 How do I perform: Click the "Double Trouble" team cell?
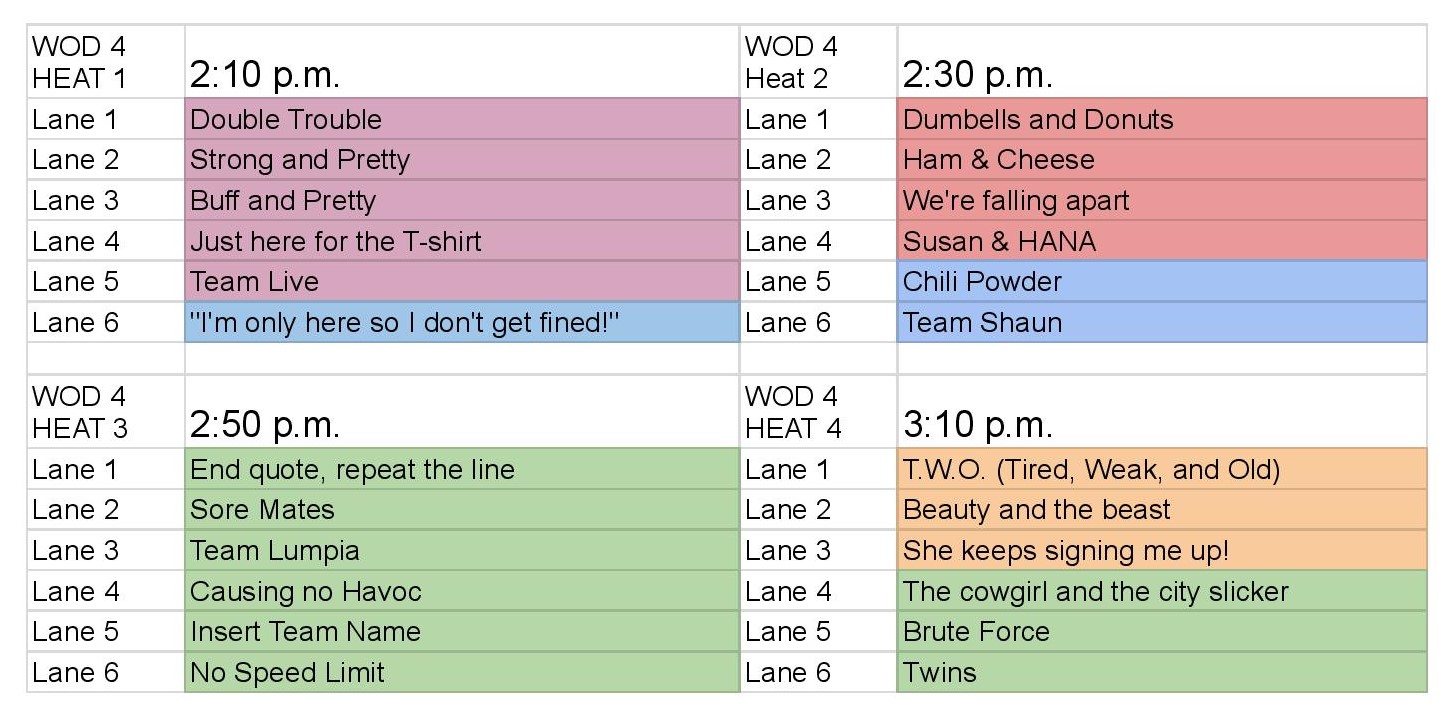click(461, 119)
